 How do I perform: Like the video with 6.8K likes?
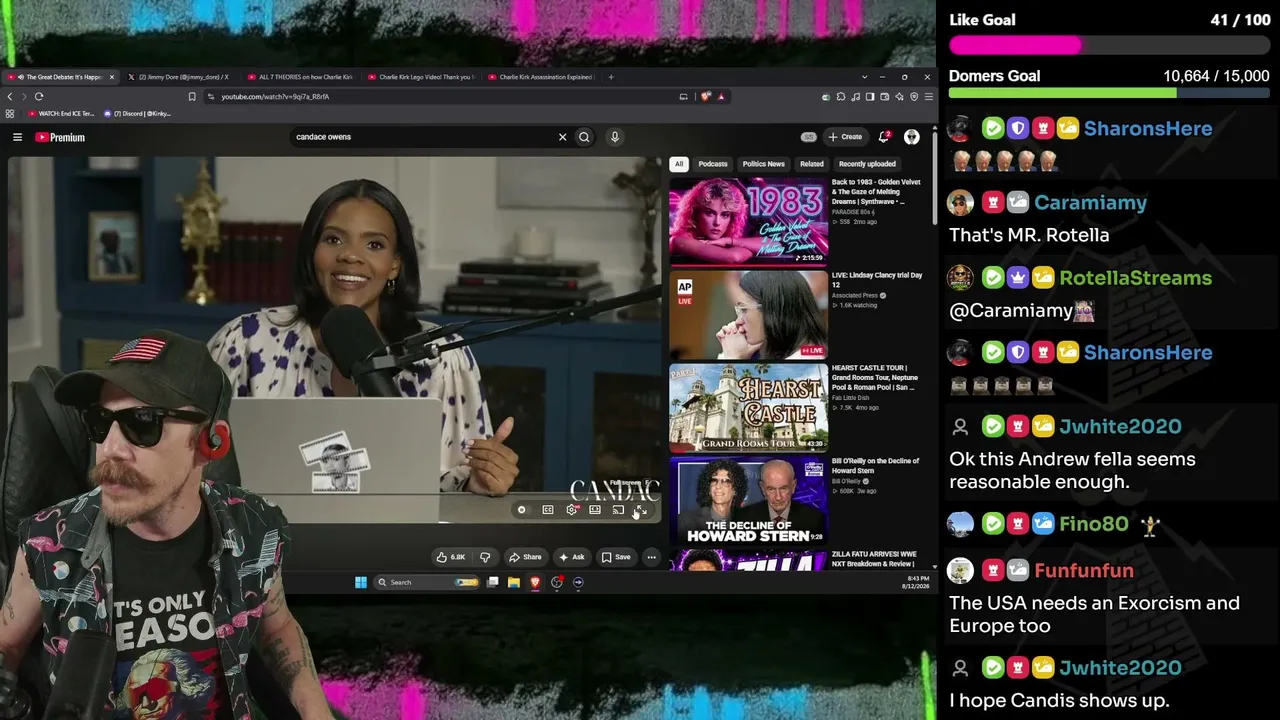coord(451,557)
